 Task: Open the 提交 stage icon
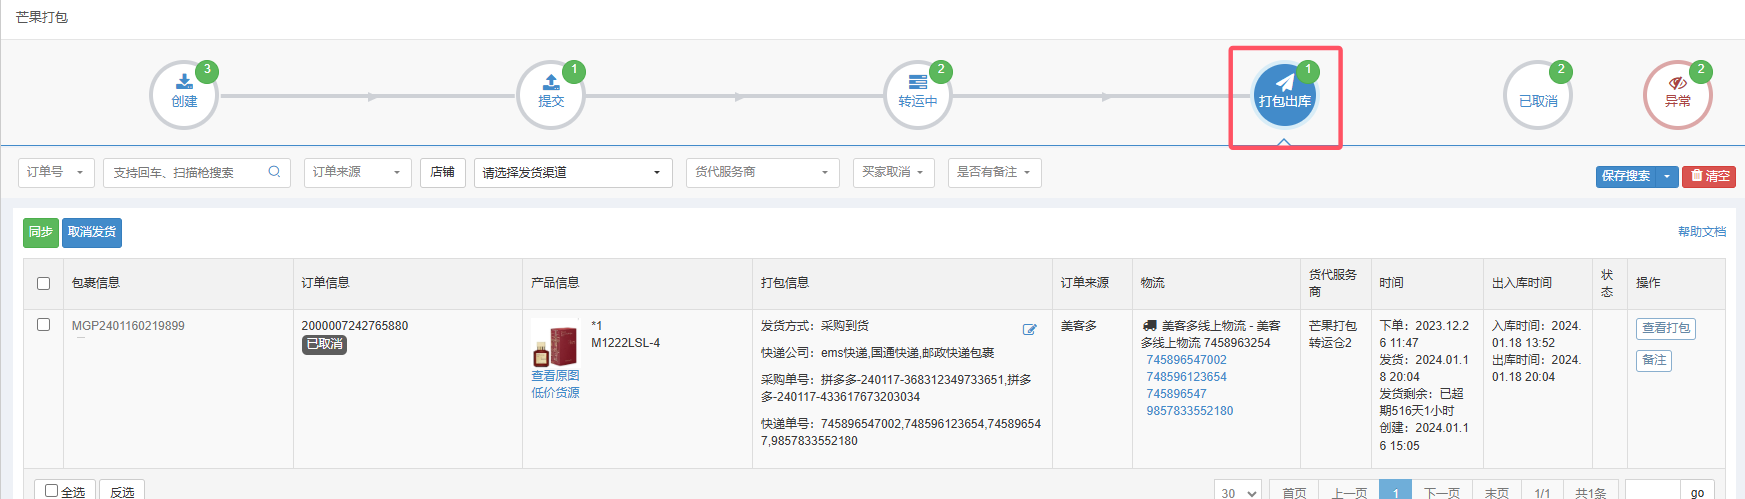[x=551, y=95]
